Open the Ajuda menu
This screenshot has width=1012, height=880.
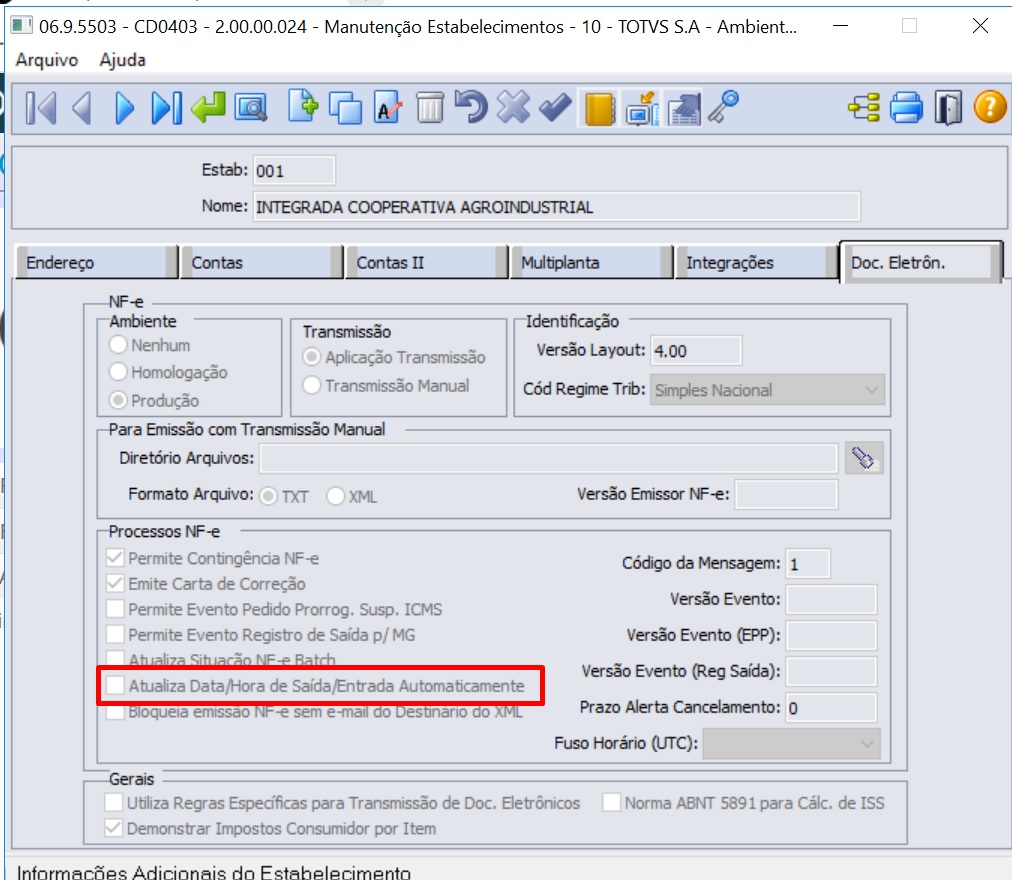coord(123,60)
